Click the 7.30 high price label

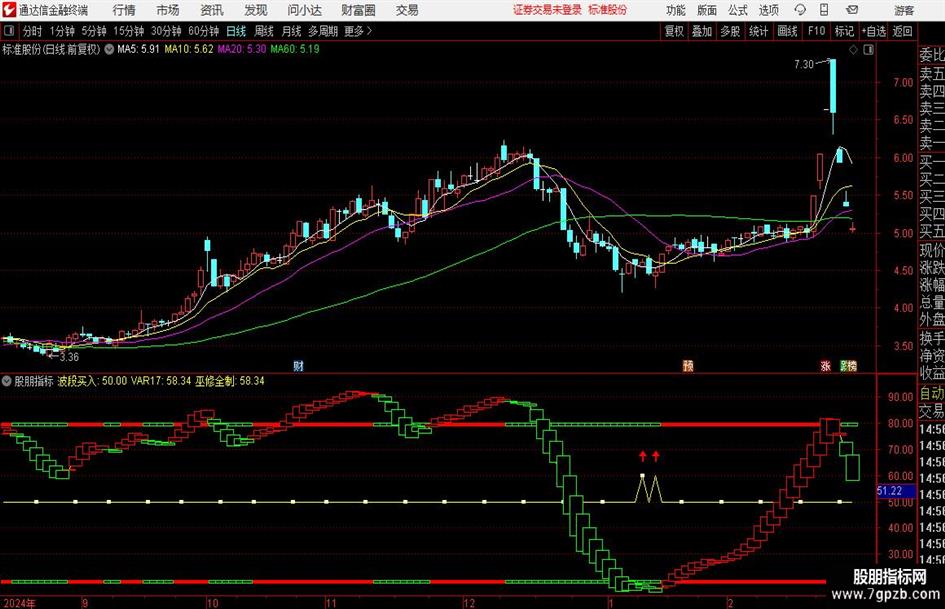[803, 65]
